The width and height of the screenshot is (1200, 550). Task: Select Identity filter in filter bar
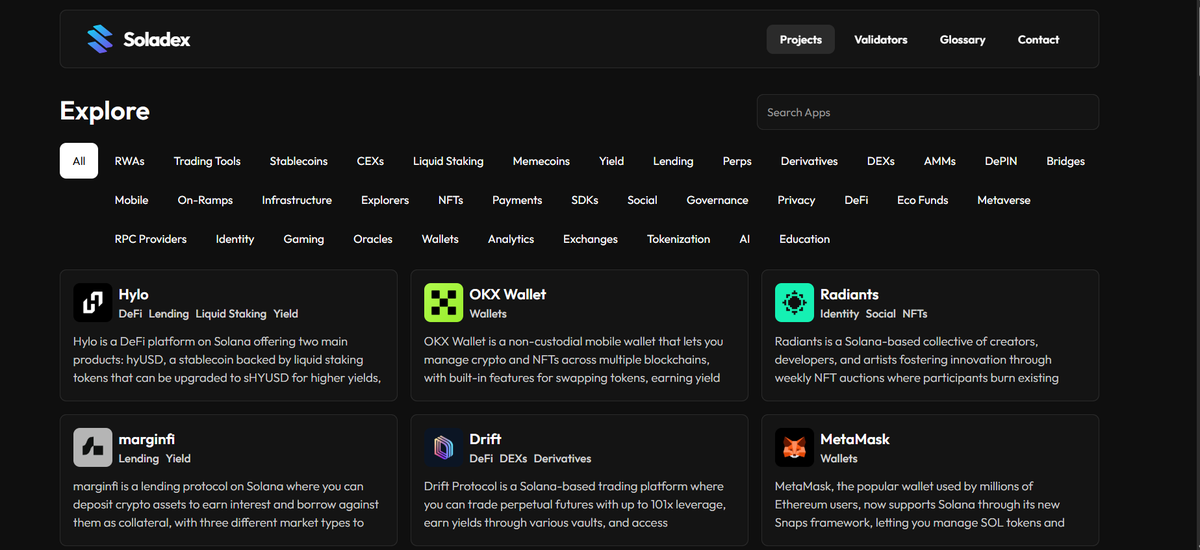tap(235, 239)
